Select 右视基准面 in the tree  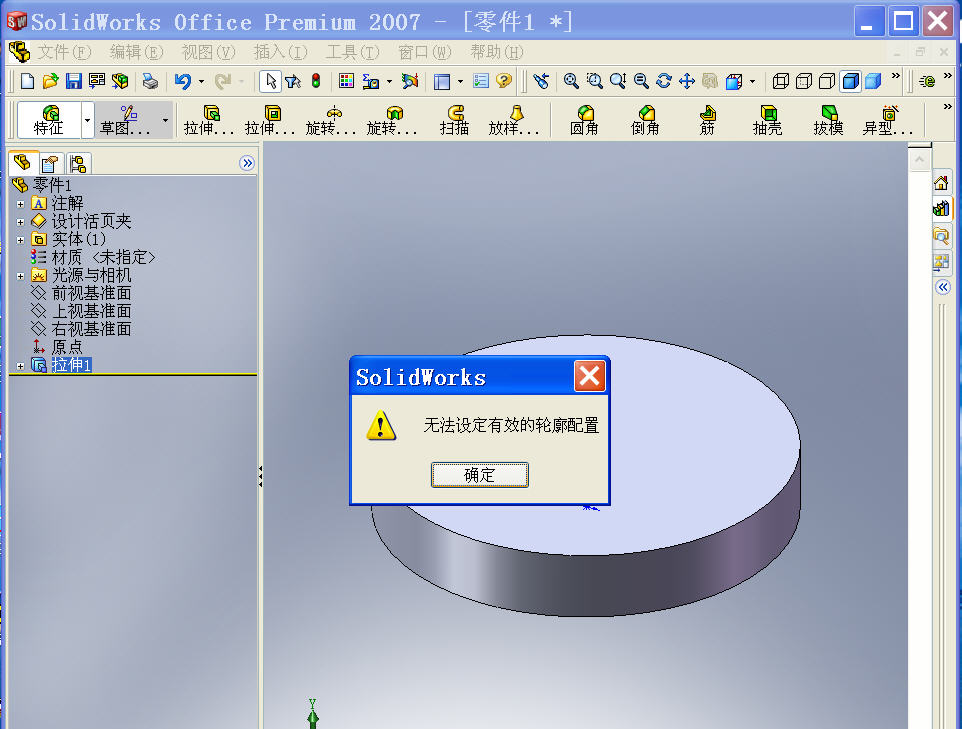click(x=91, y=329)
